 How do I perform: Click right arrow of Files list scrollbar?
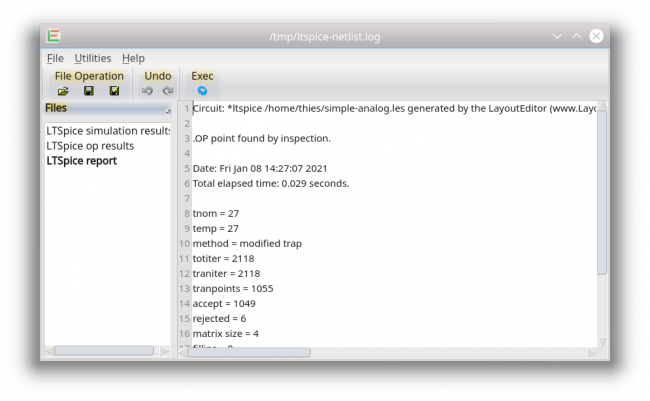165,351
